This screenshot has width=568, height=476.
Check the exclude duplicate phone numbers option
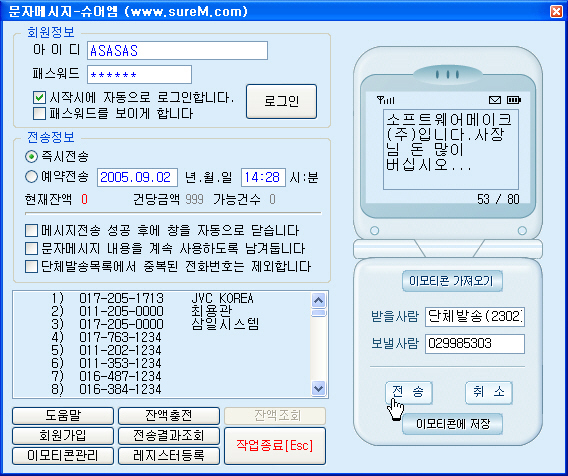[32, 267]
